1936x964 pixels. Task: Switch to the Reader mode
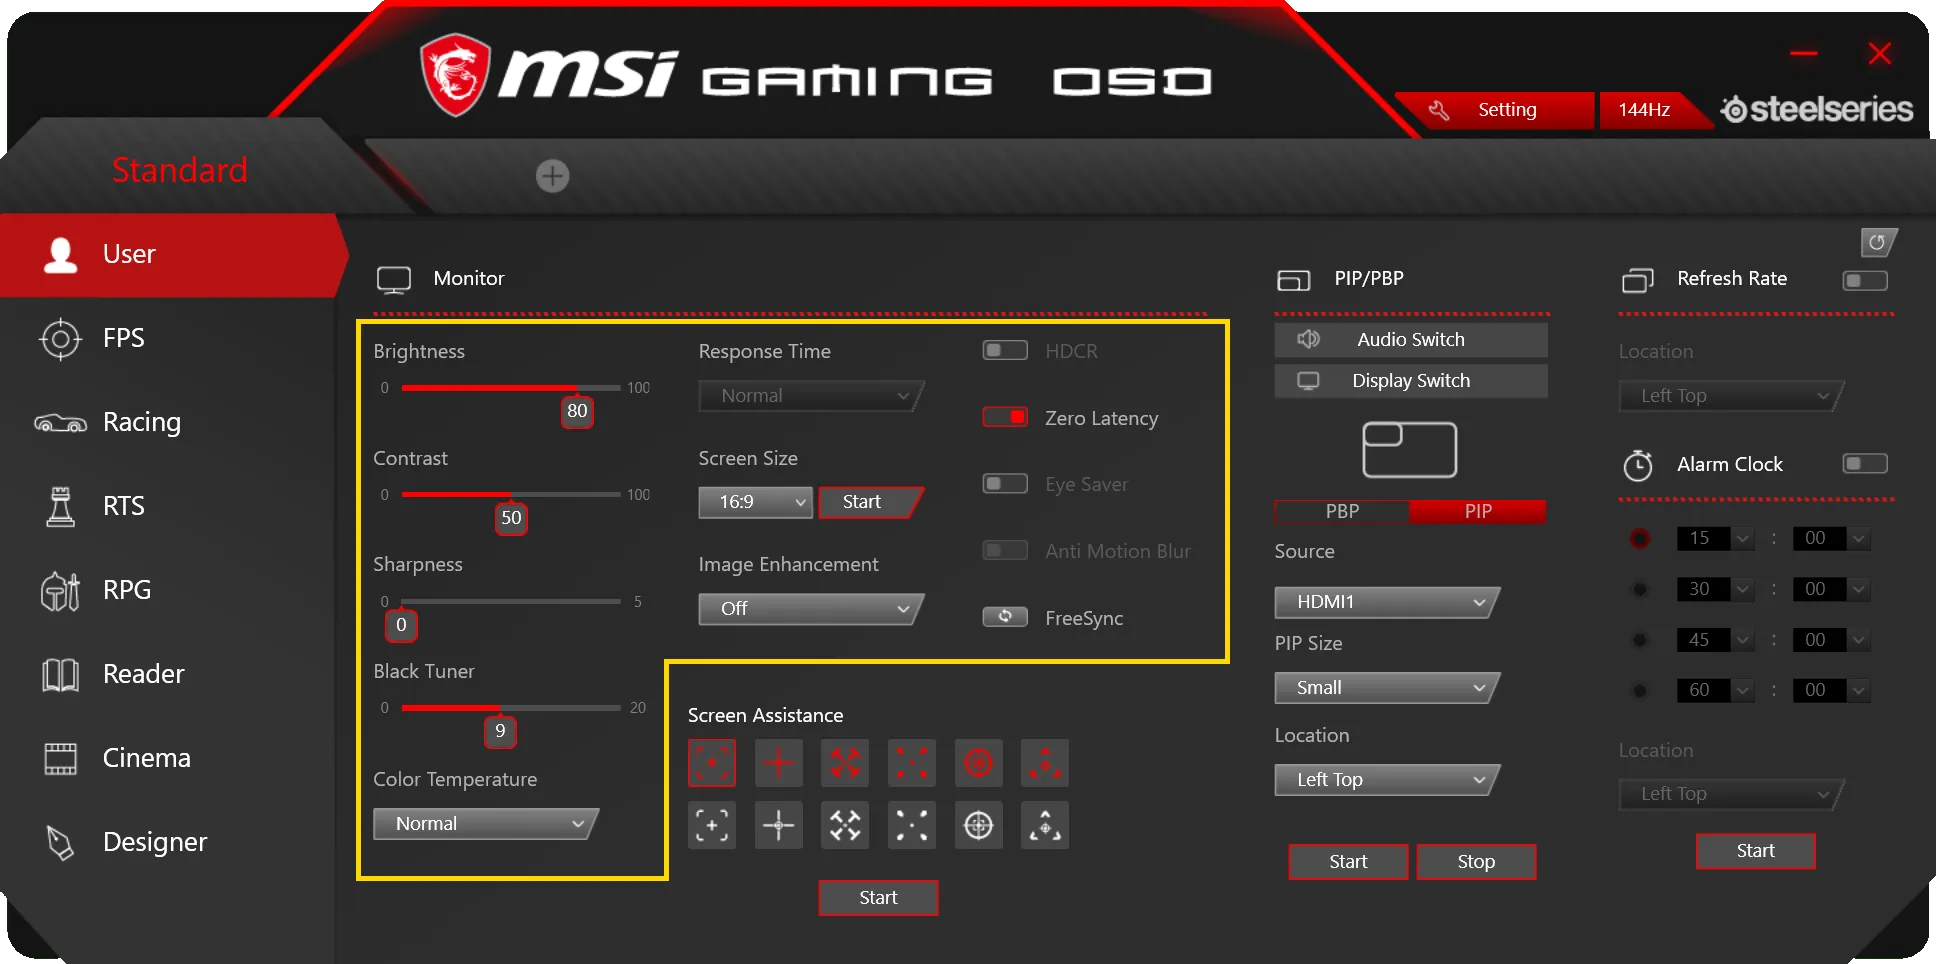pos(168,675)
